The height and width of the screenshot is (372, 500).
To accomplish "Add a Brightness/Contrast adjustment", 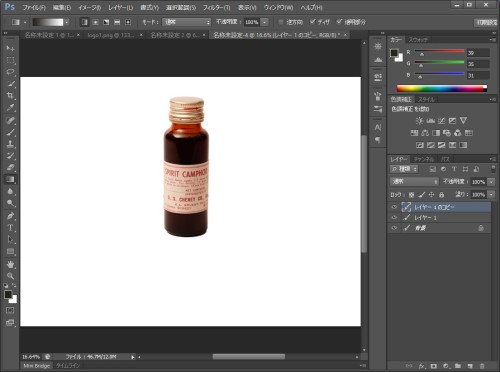I will (x=419, y=121).
